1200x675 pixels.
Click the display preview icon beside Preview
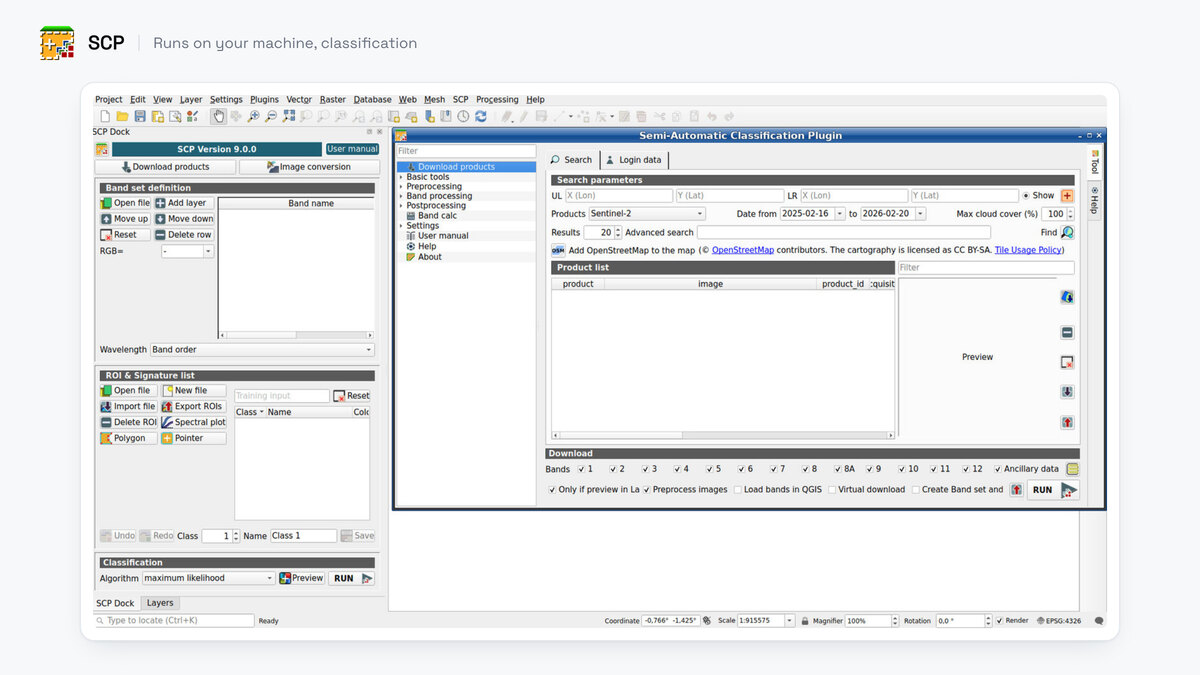[1067, 297]
